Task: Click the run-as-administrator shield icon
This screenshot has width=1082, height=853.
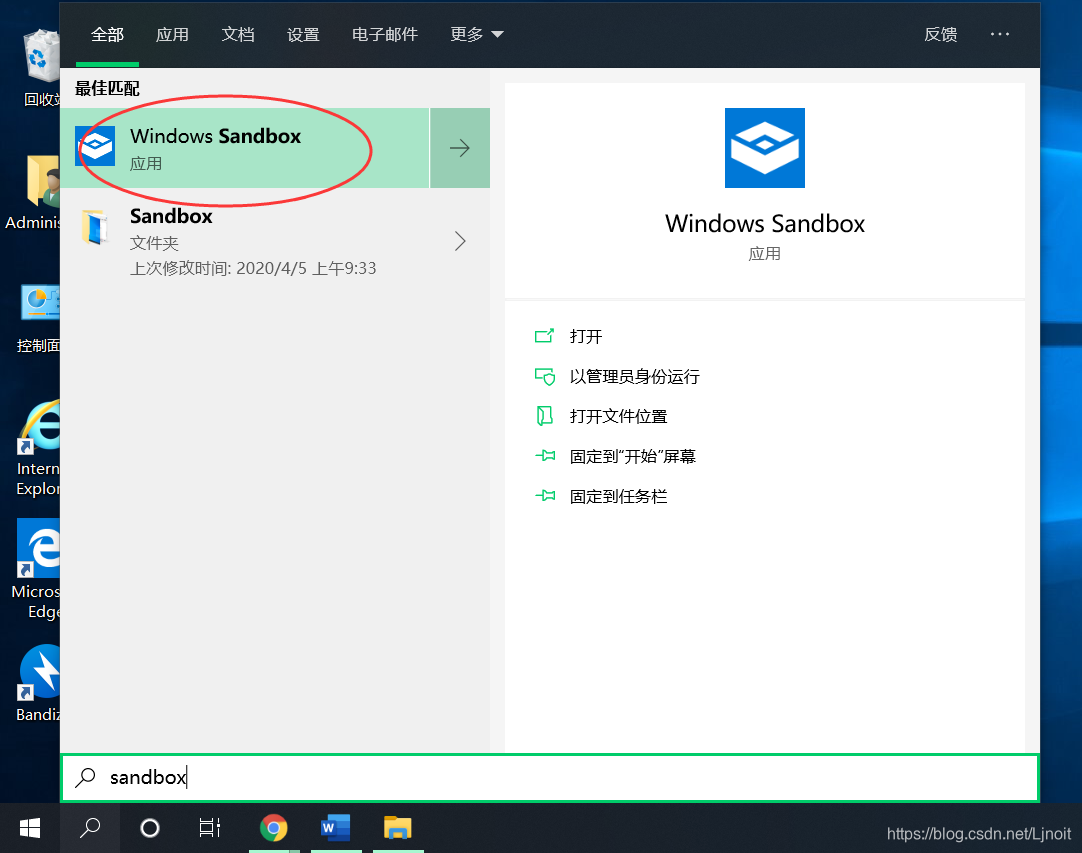Action: tap(544, 376)
